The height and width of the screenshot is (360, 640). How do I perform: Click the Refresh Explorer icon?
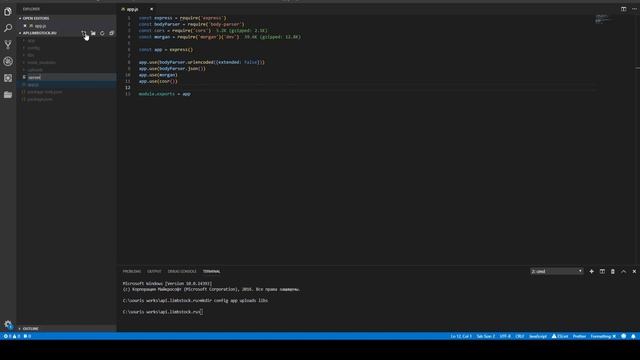(102, 33)
